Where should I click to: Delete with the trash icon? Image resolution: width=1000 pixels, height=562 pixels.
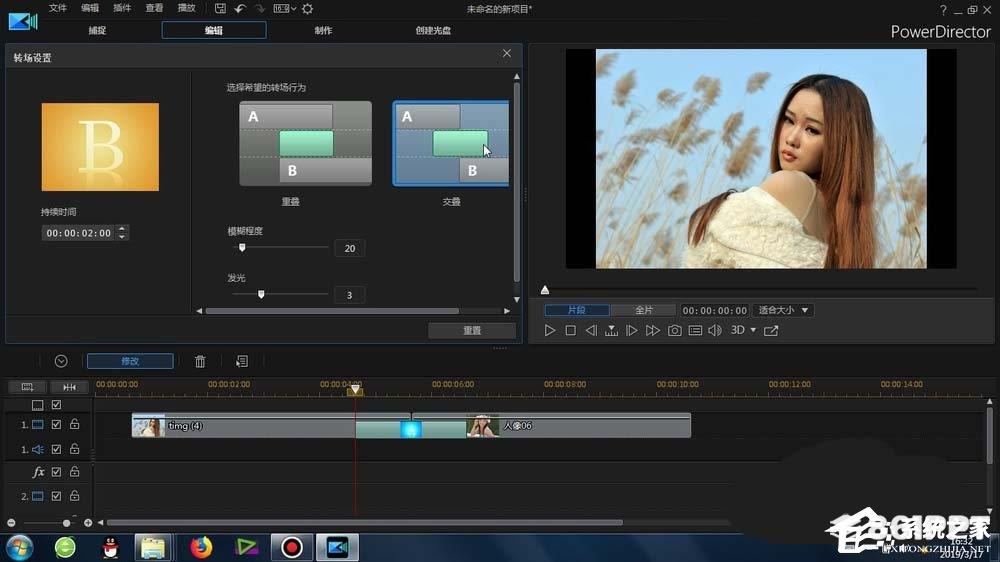coord(200,361)
